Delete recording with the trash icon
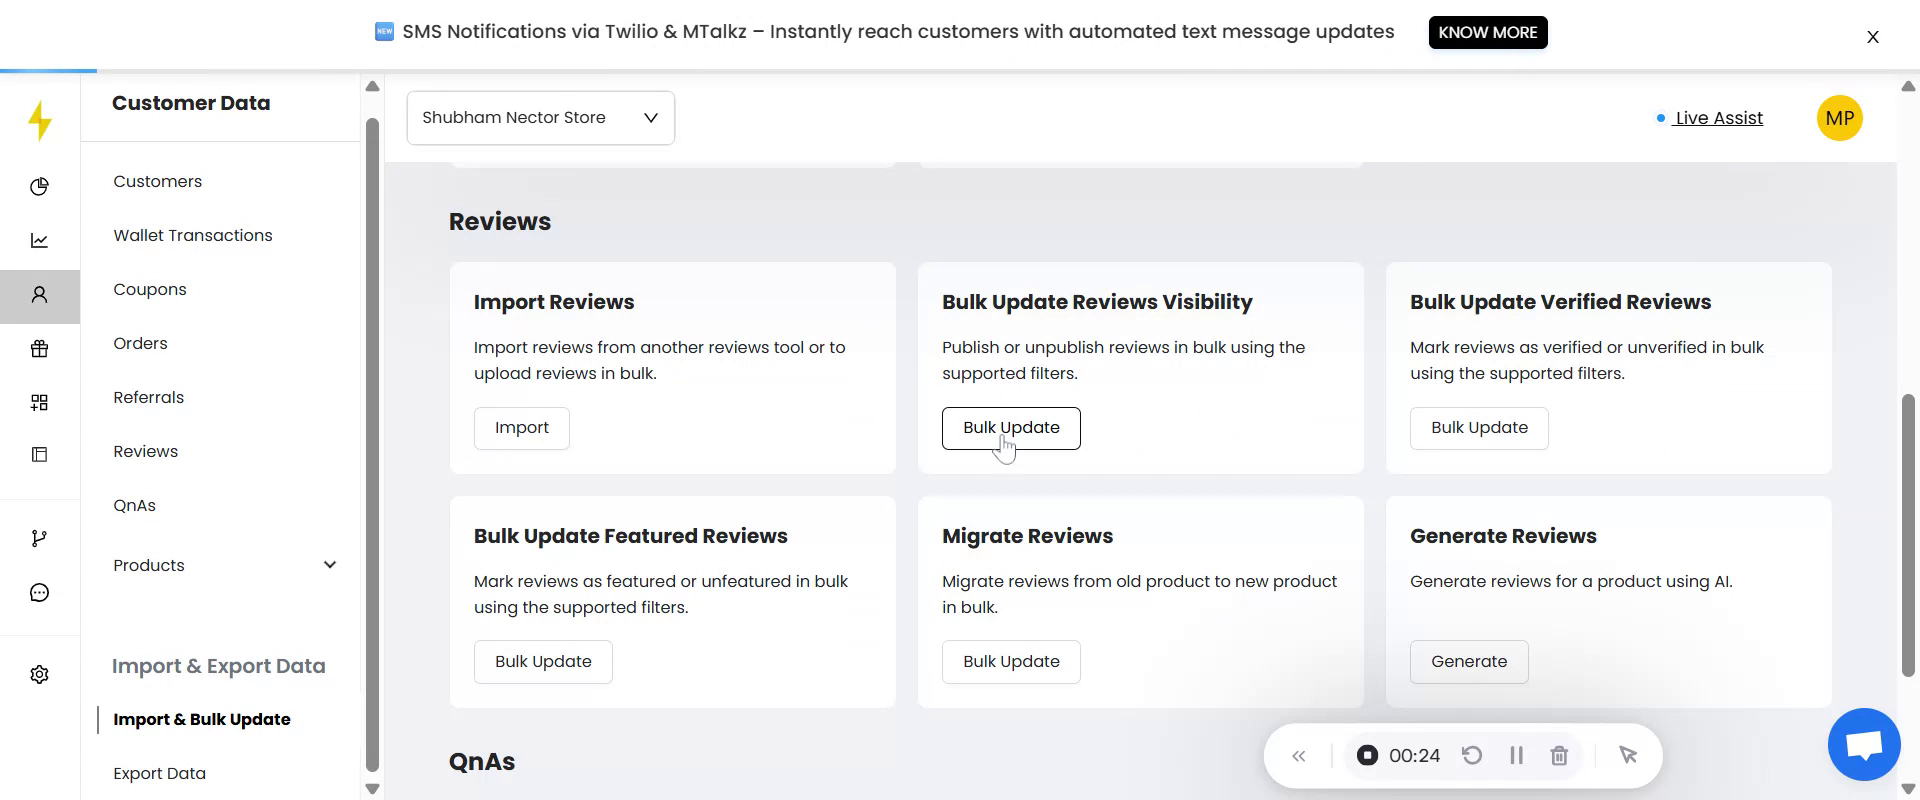 (1558, 756)
